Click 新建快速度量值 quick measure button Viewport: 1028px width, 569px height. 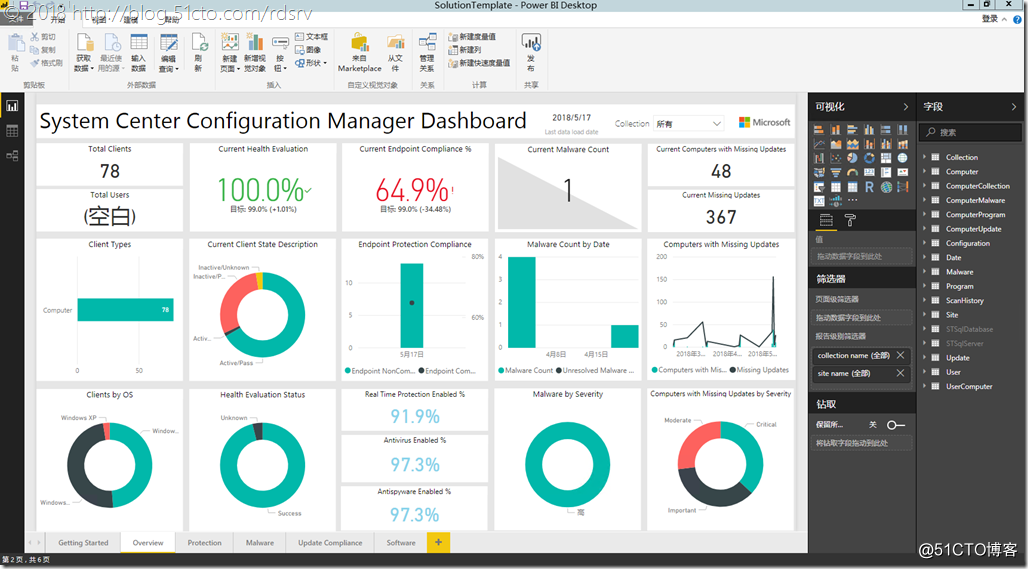click(x=479, y=63)
